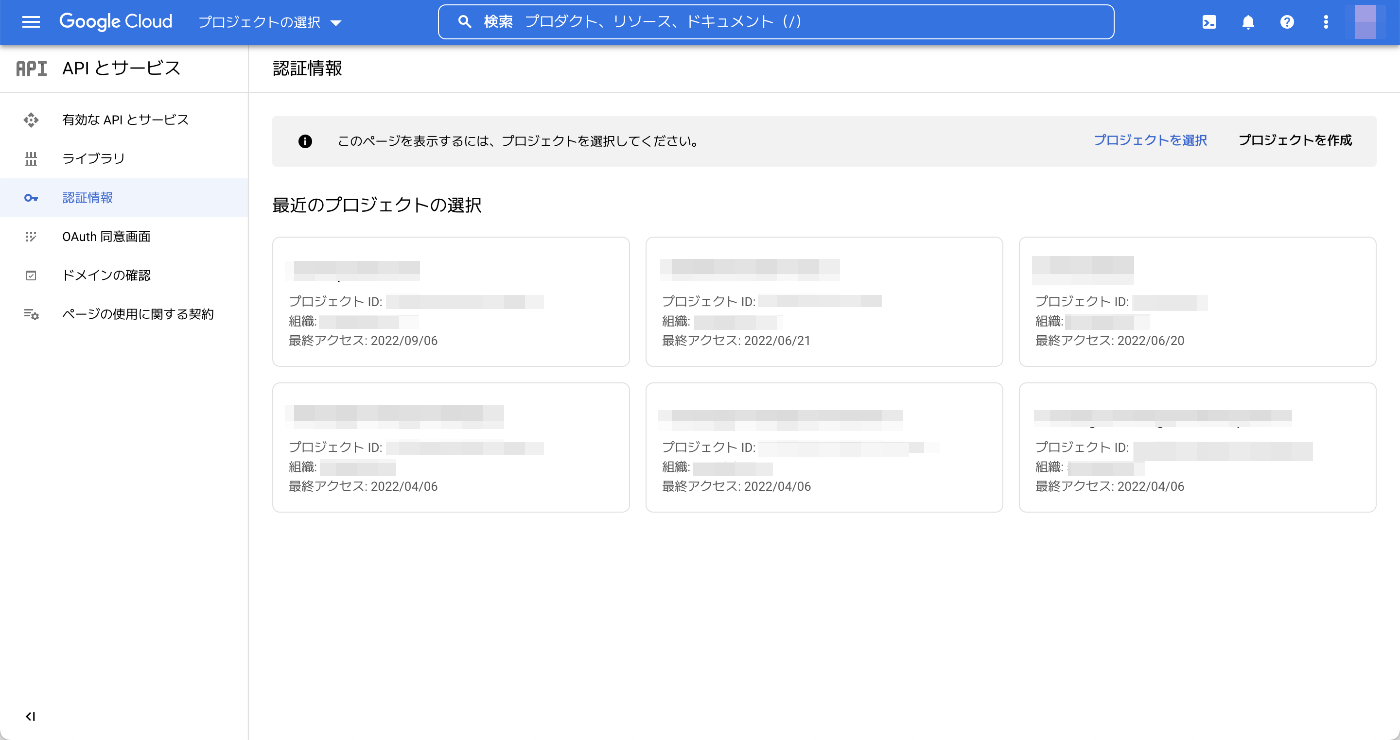
Task: Click the プロジェクトを作成 button
Action: pyautogui.click(x=1295, y=141)
